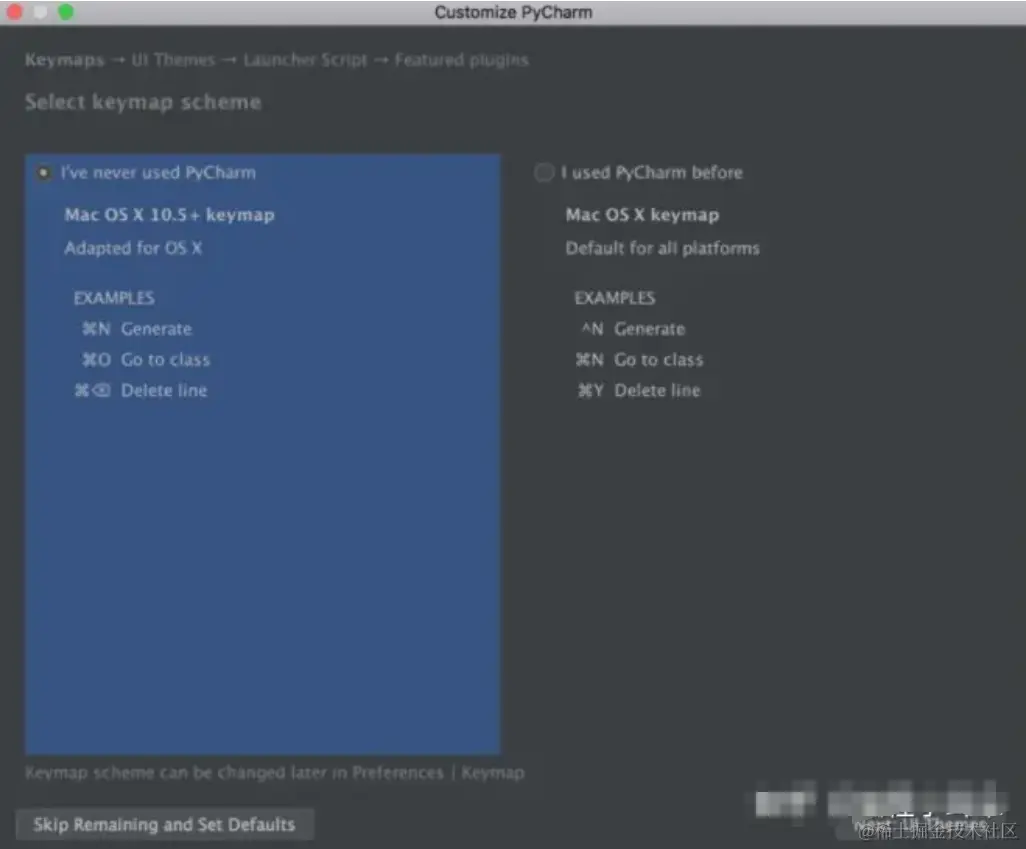
Task: Click the "Mac OS X 10.5+ keymap" heading
Action: tap(169, 215)
